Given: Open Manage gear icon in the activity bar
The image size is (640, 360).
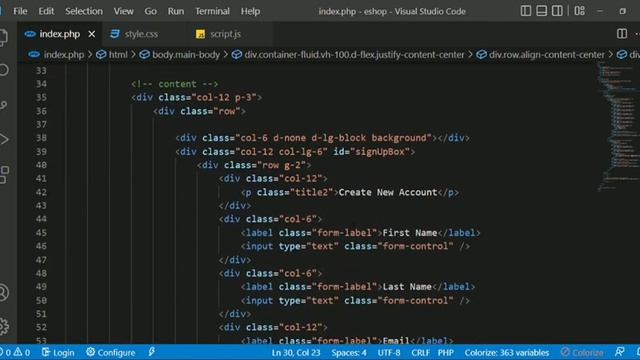Looking at the screenshot, I should point(3,326).
